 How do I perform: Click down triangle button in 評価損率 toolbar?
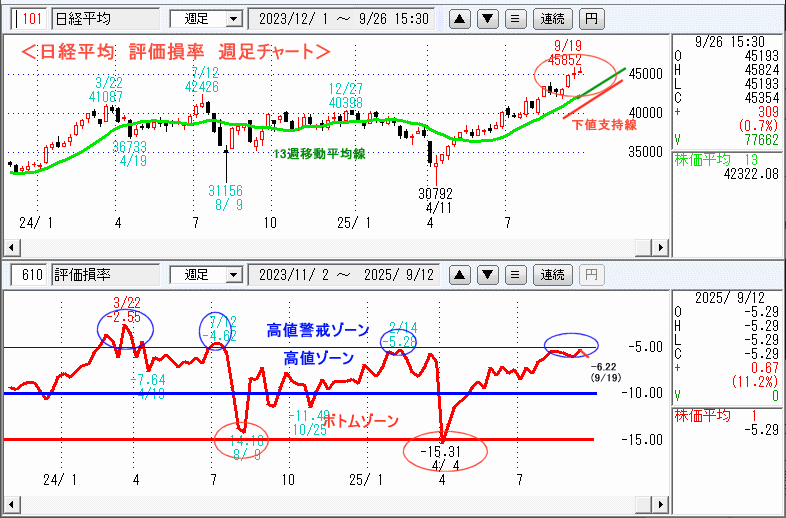[x=486, y=274]
